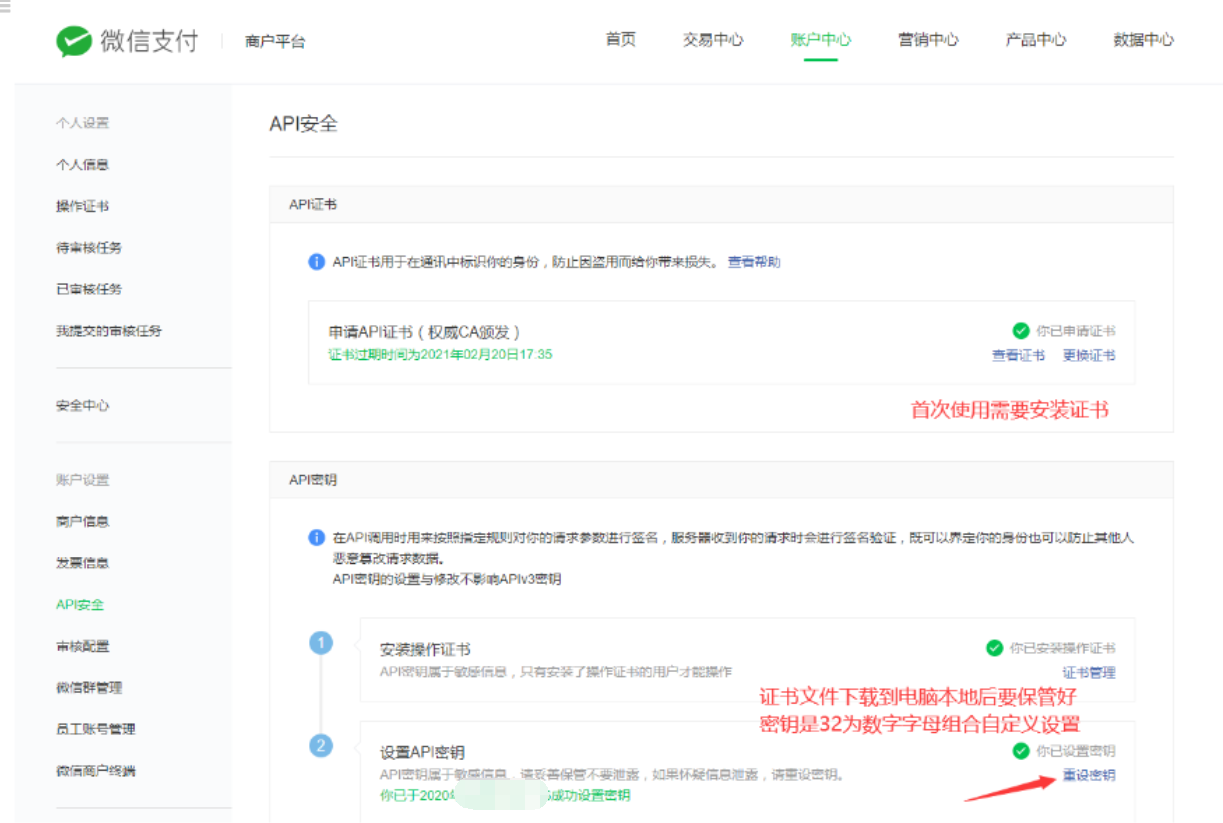Click the 查看证书 link
The image size is (1223, 823).
(x=1018, y=356)
